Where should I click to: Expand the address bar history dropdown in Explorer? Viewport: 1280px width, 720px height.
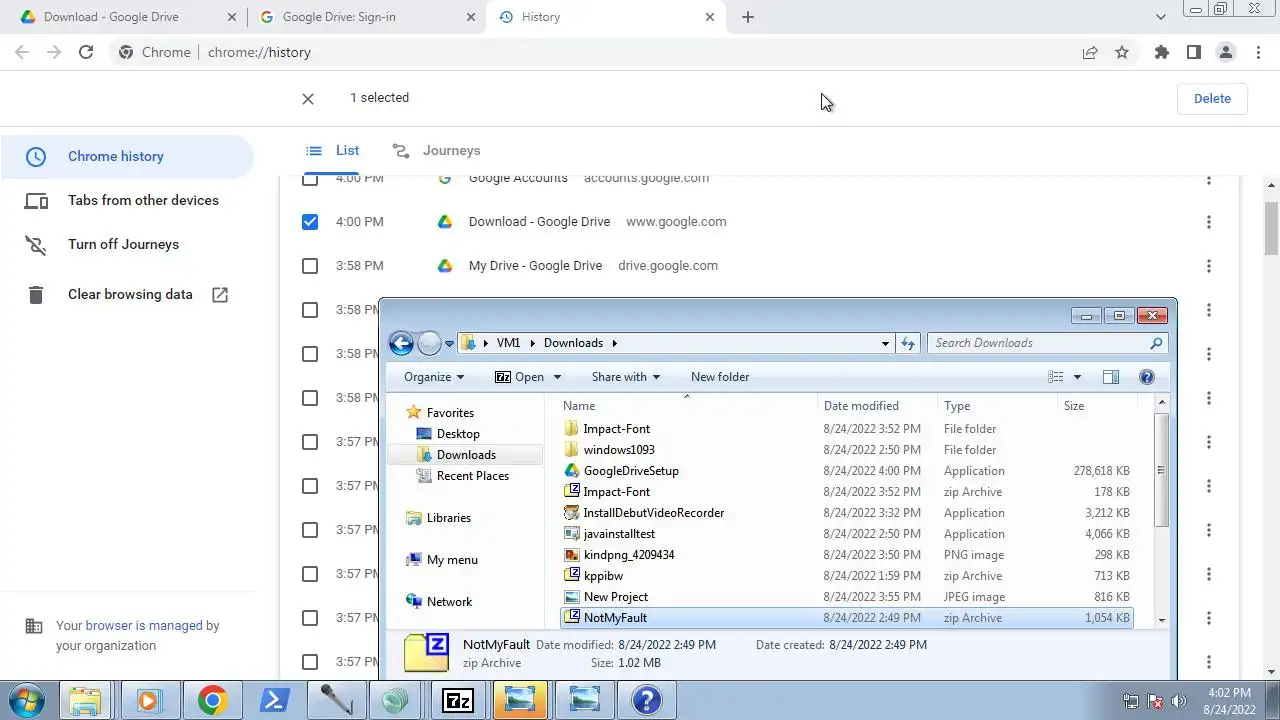[885, 343]
